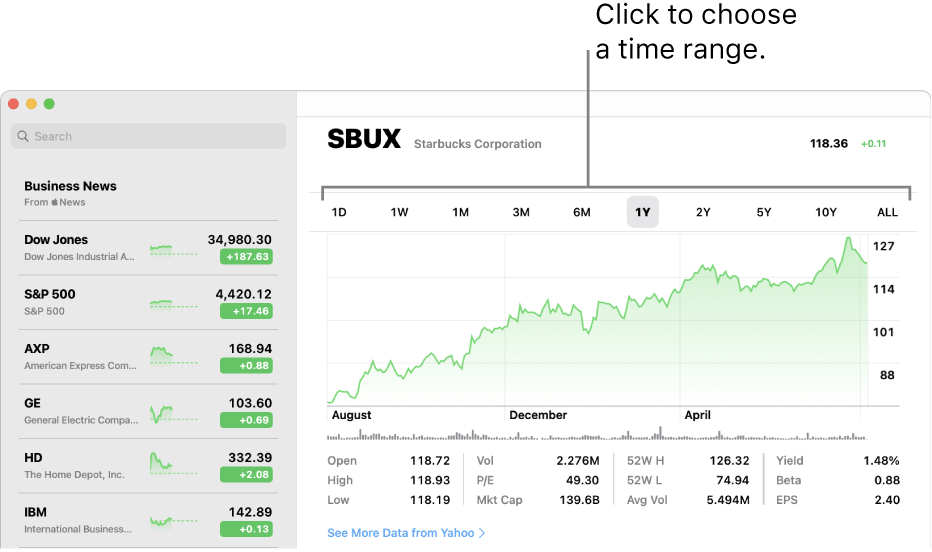Toggle the IBM +0.13 change badge
The width and height of the screenshot is (932, 552).
point(246,529)
